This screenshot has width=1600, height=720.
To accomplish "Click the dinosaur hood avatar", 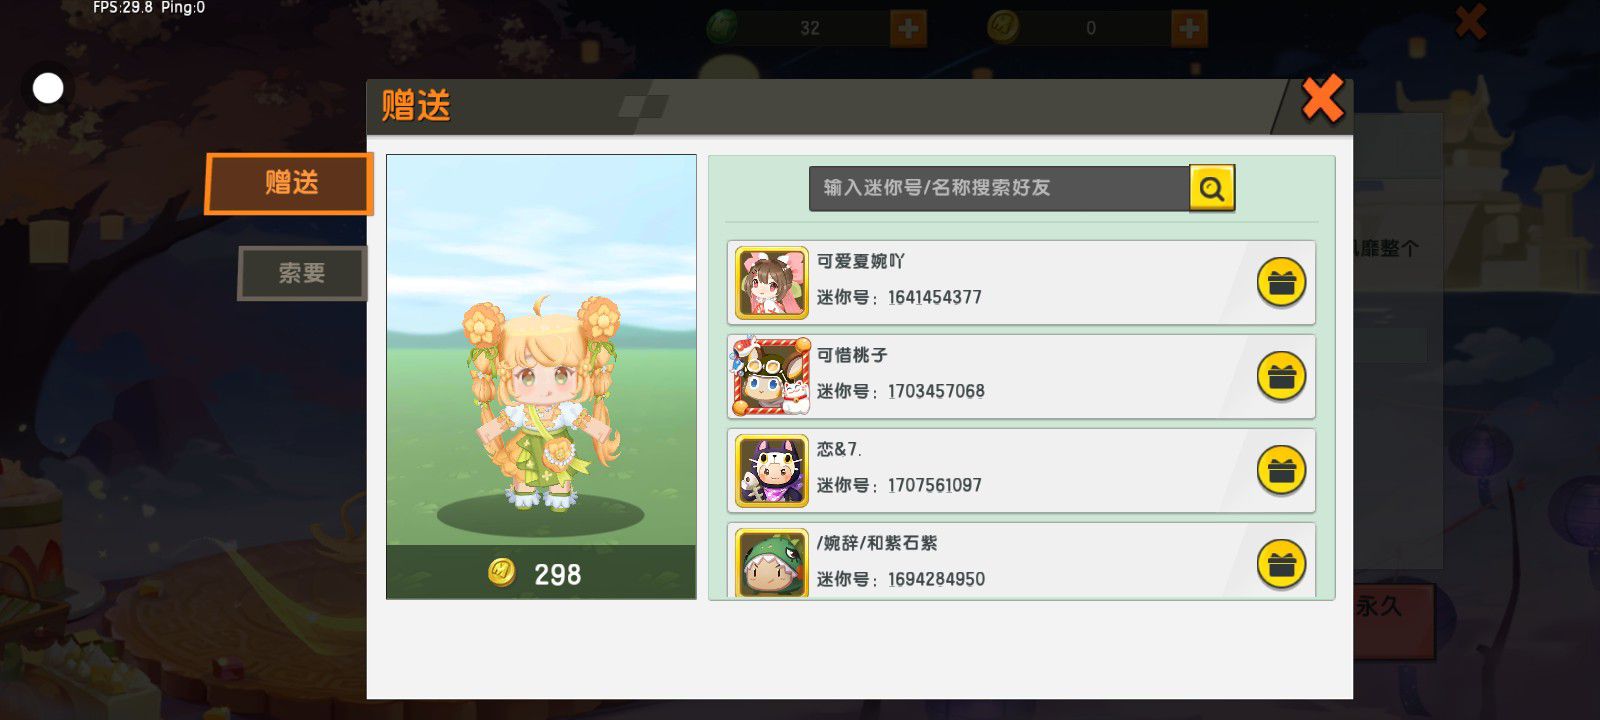I will 772,563.
